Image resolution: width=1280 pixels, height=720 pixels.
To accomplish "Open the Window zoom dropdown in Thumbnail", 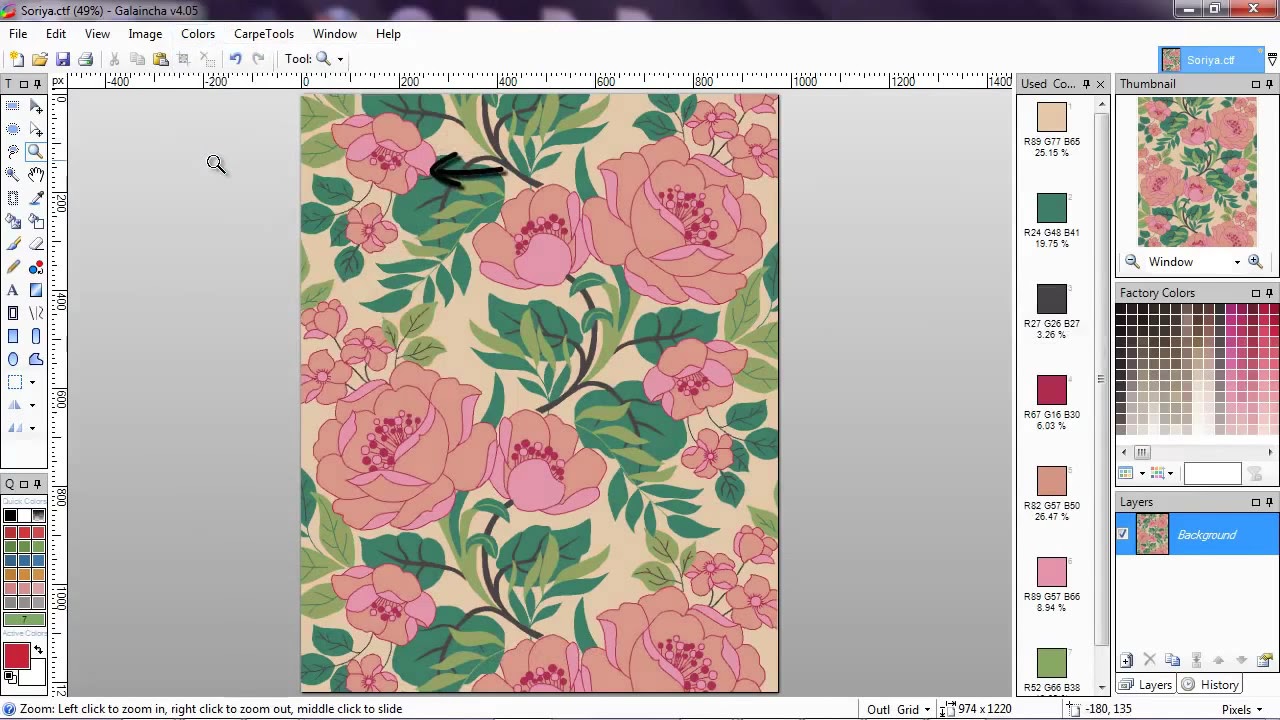I will (1237, 262).
